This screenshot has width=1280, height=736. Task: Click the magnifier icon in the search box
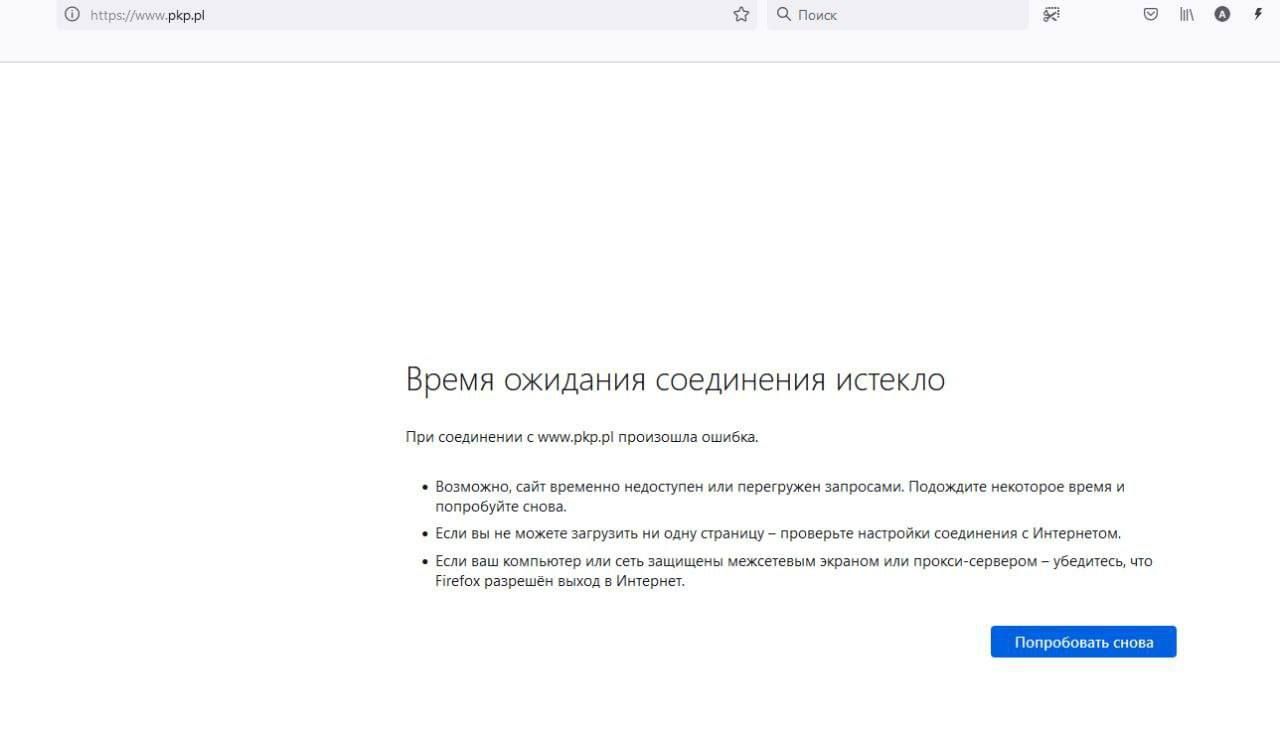click(784, 14)
